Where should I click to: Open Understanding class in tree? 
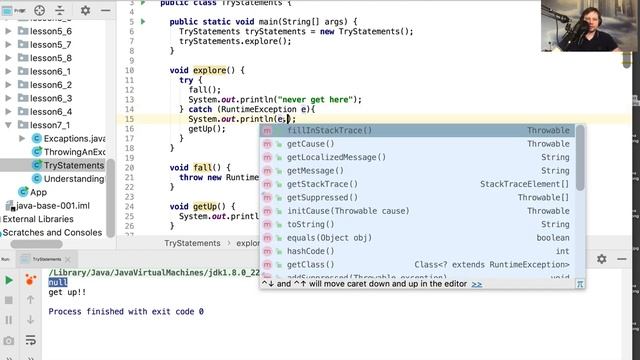tap(74, 179)
